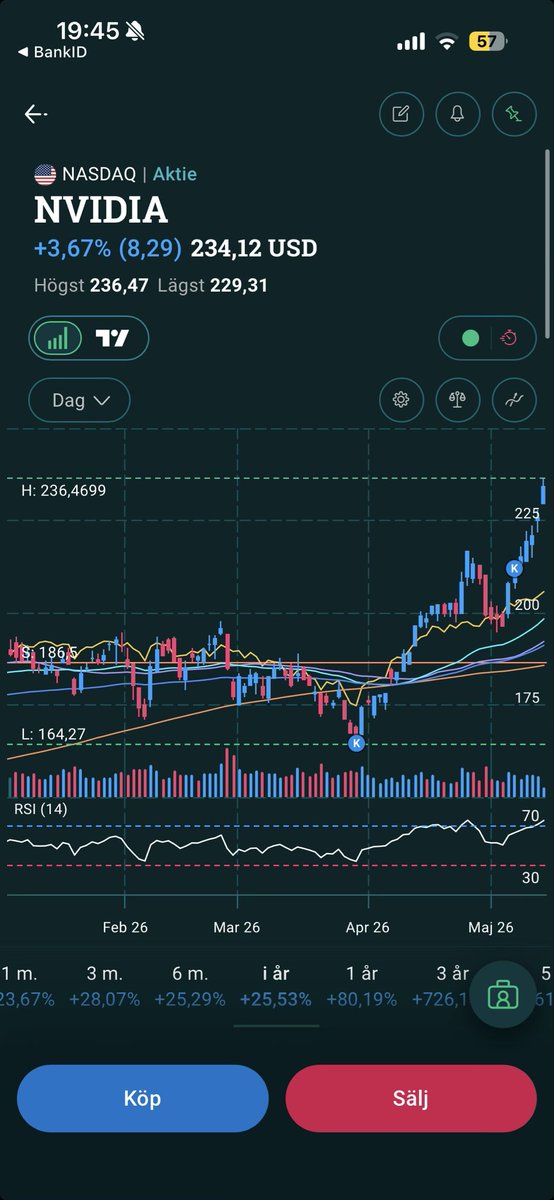Tap the K marker near the April low
554x1200 pixels.
point(356,743)
